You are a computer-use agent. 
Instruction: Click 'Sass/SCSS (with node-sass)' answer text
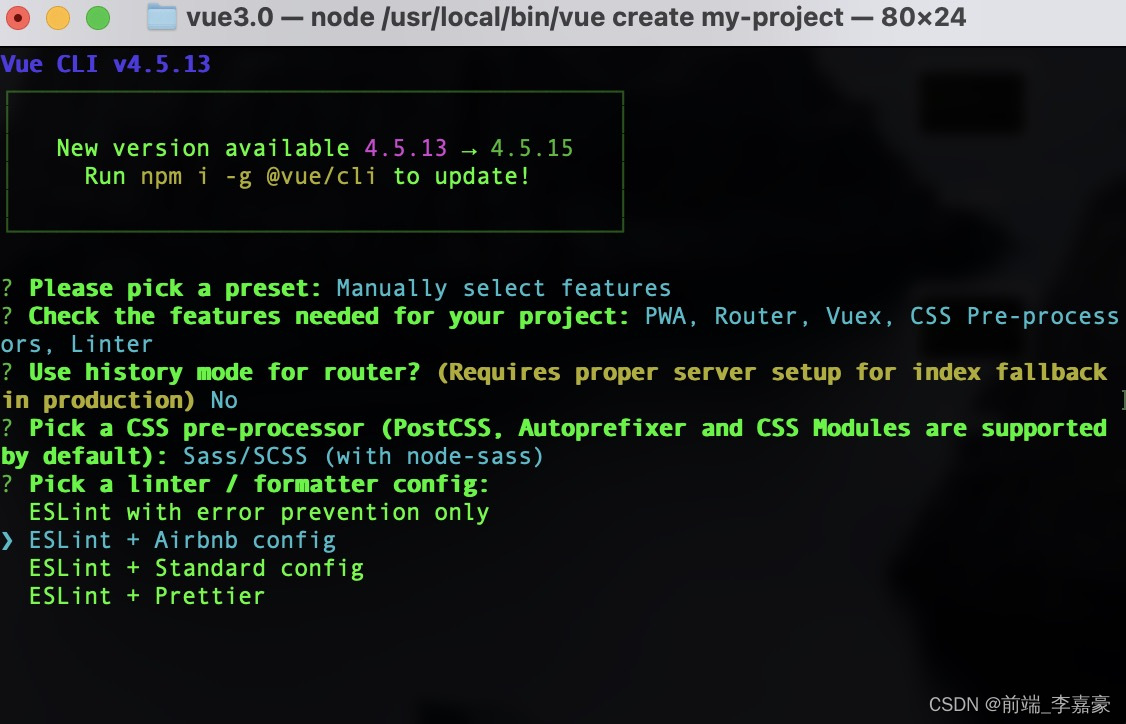click(x=363, y=456)
